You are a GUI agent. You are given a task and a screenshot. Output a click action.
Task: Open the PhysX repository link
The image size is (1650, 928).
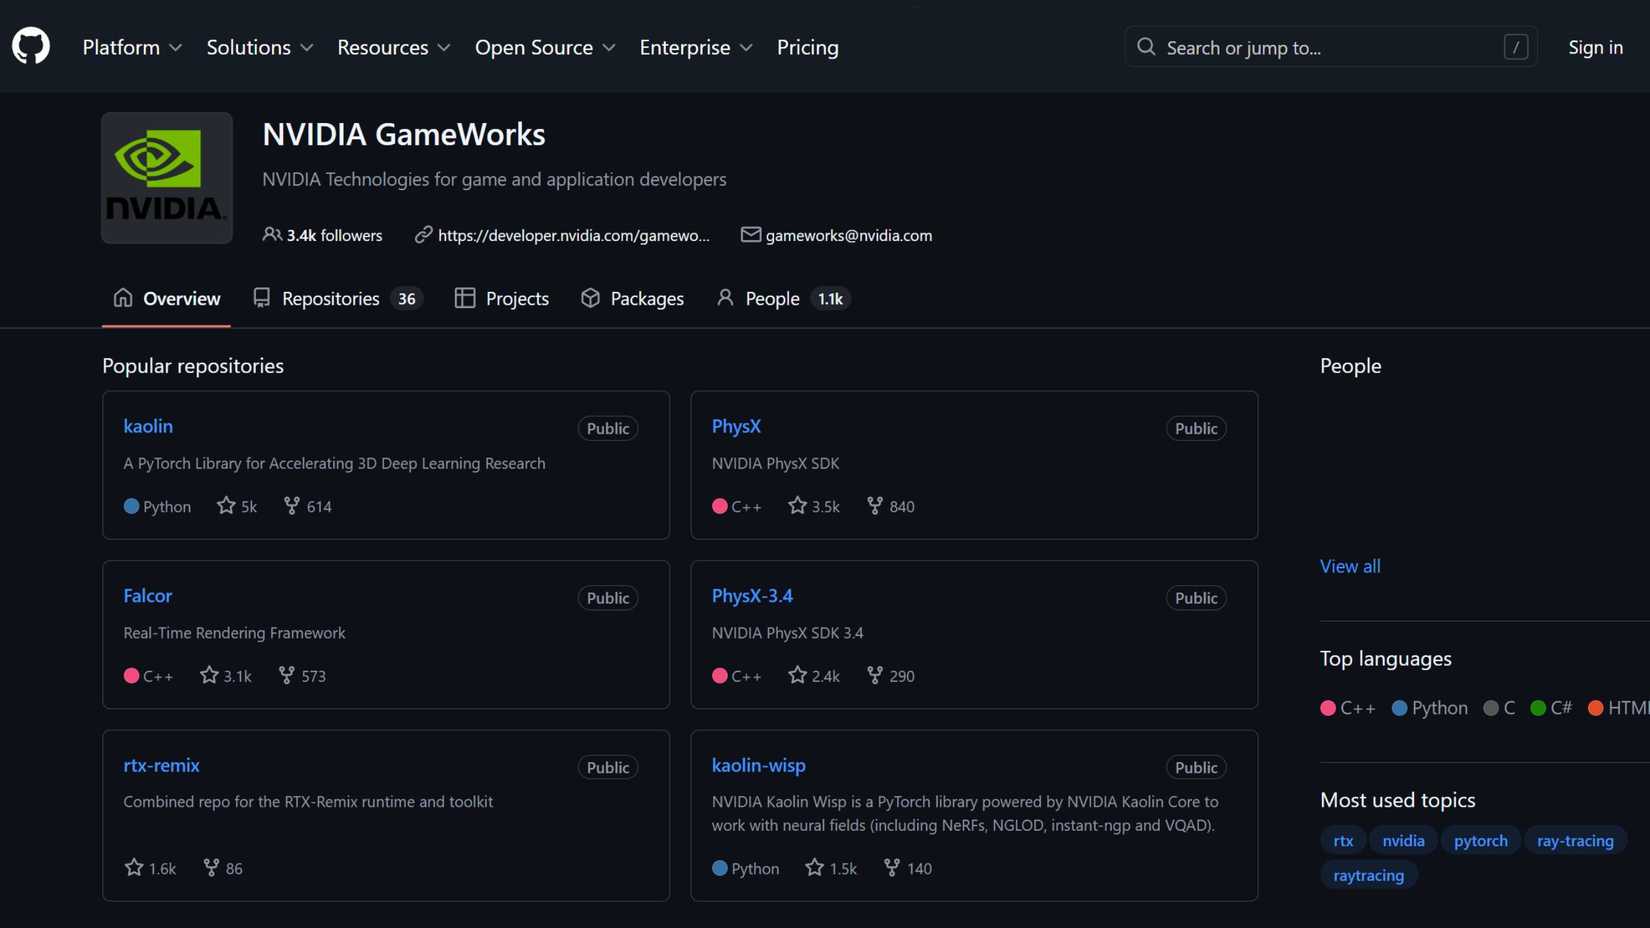click(x=736, y=426)
